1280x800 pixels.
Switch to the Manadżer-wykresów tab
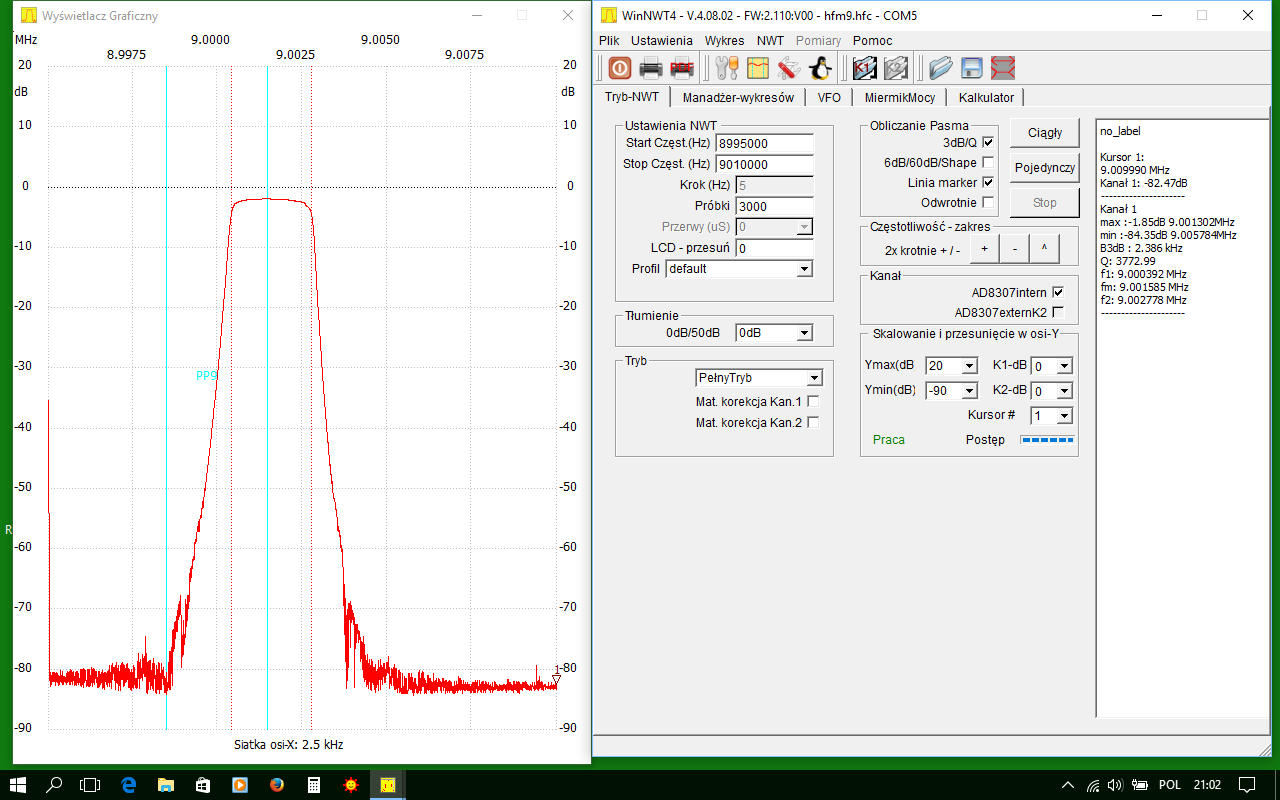point(738,98)
